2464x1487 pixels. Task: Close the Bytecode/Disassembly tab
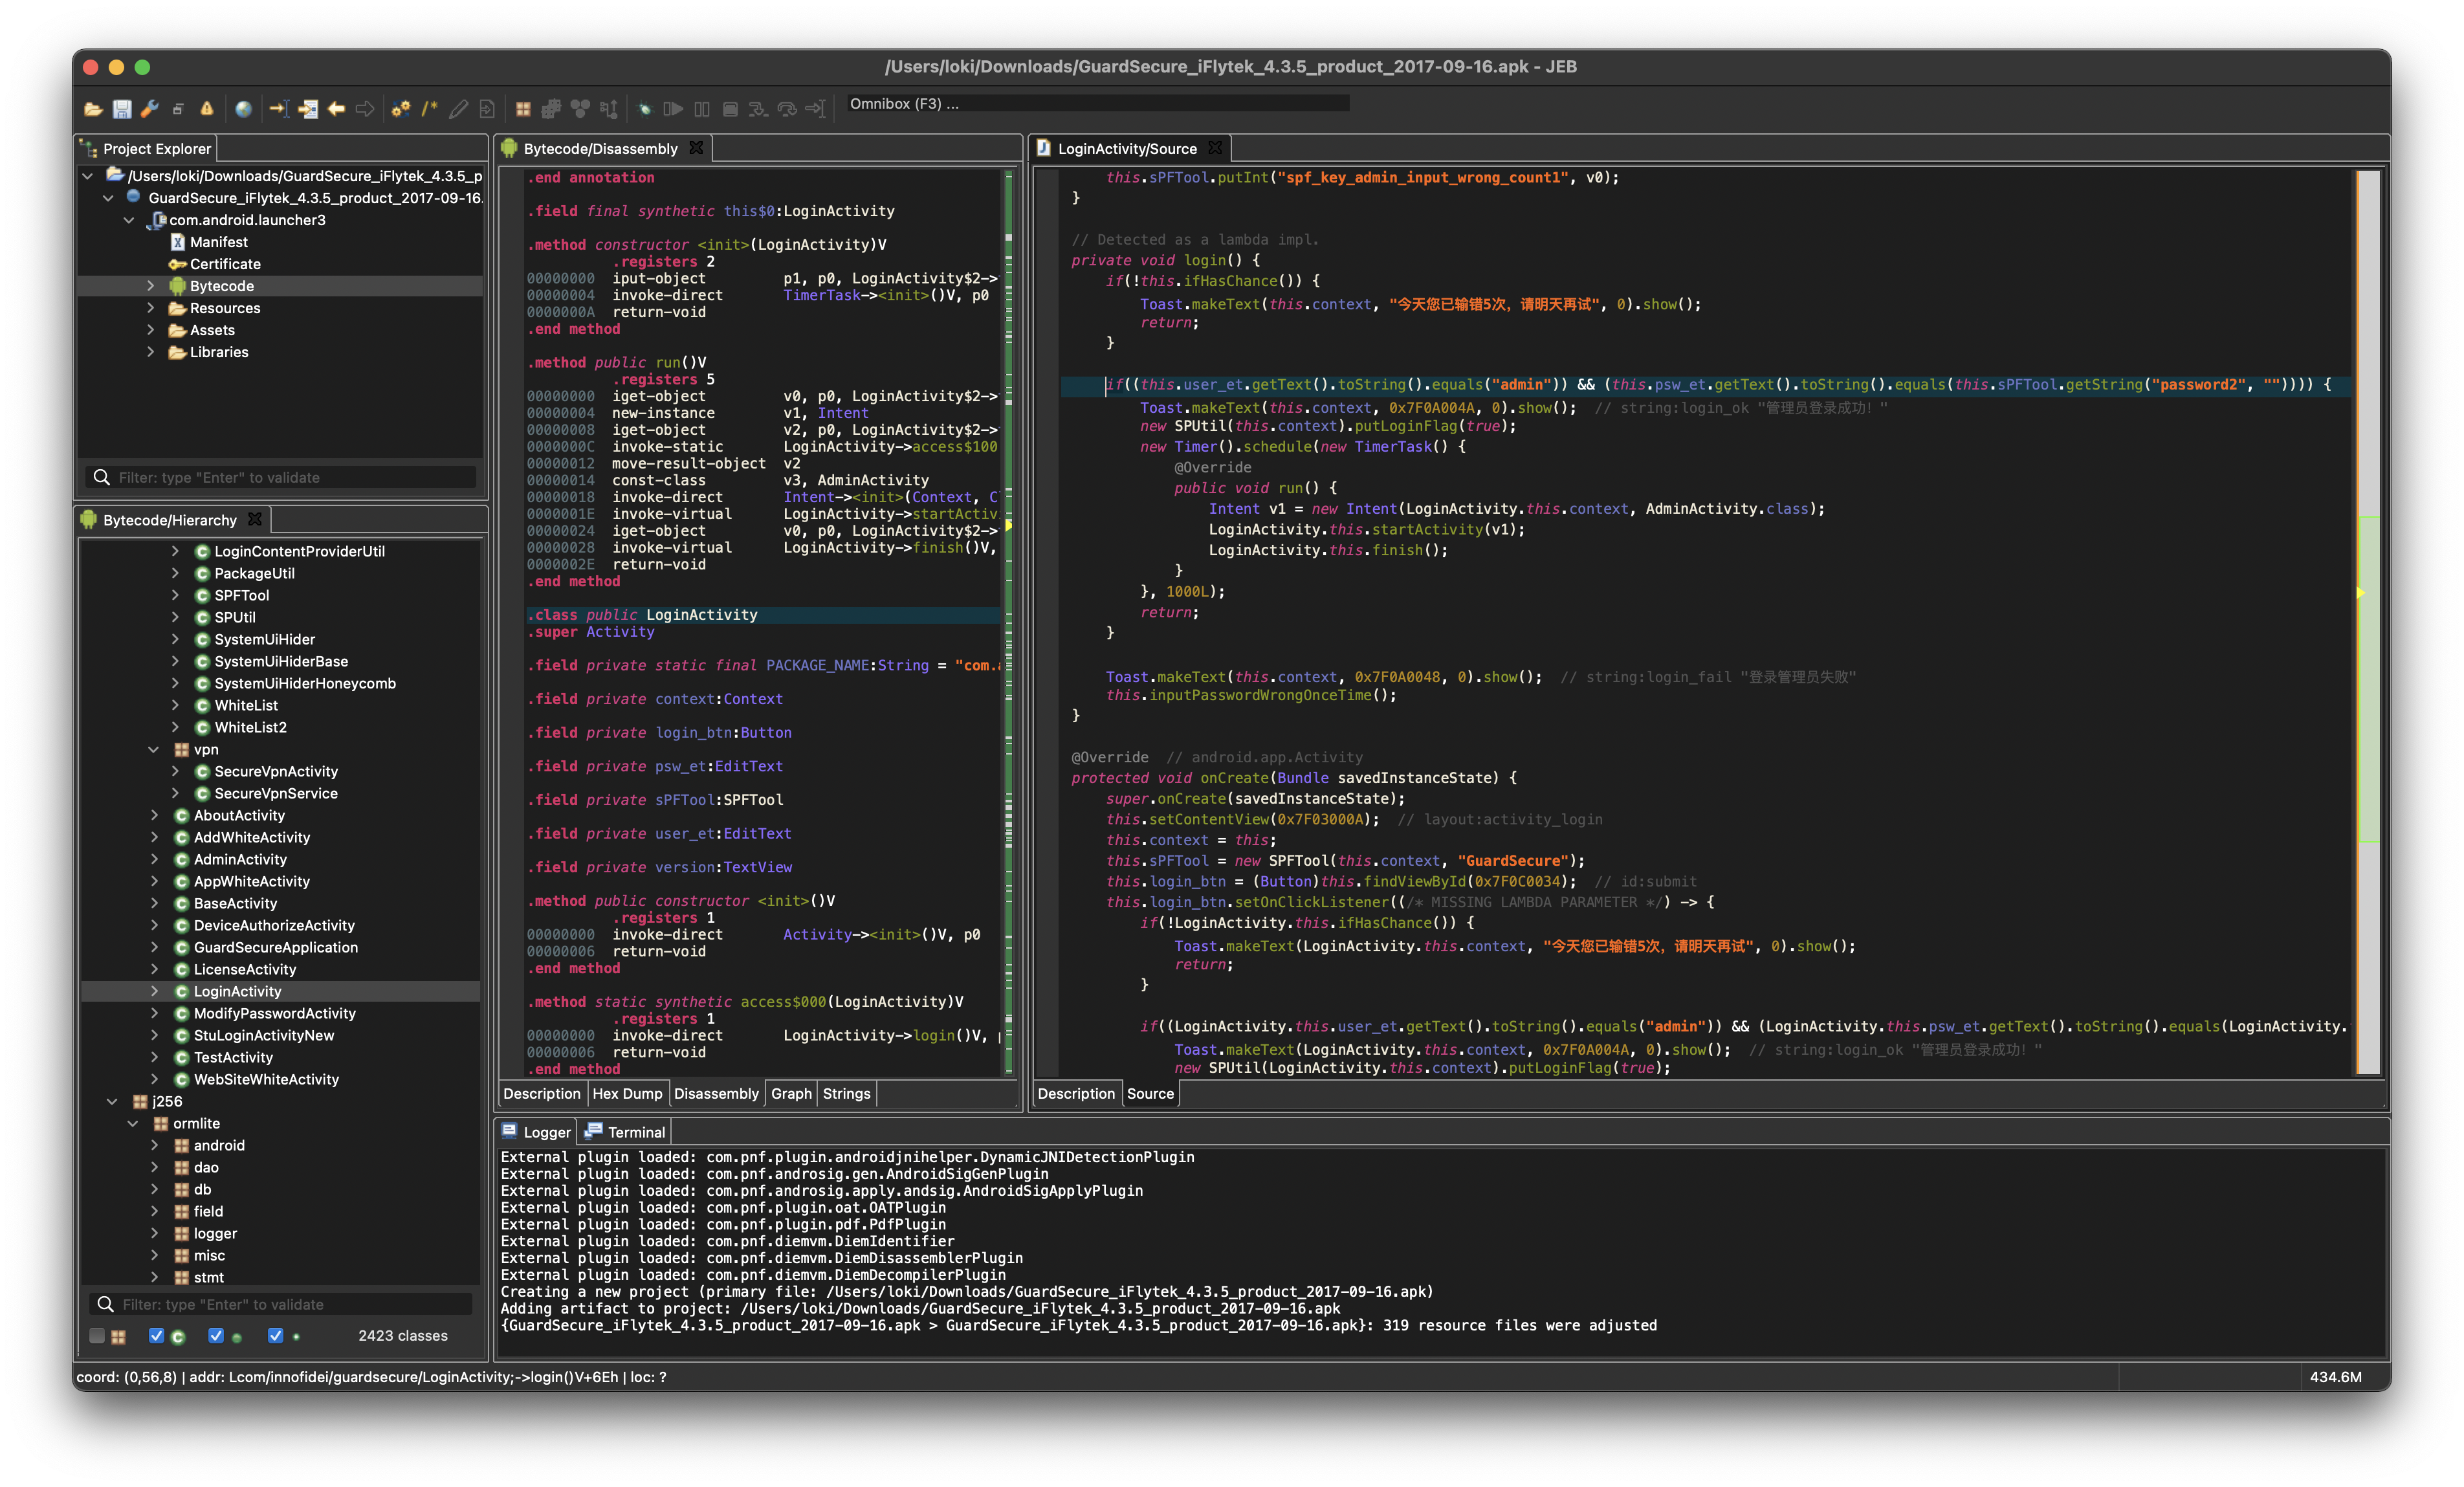point(696,148)
